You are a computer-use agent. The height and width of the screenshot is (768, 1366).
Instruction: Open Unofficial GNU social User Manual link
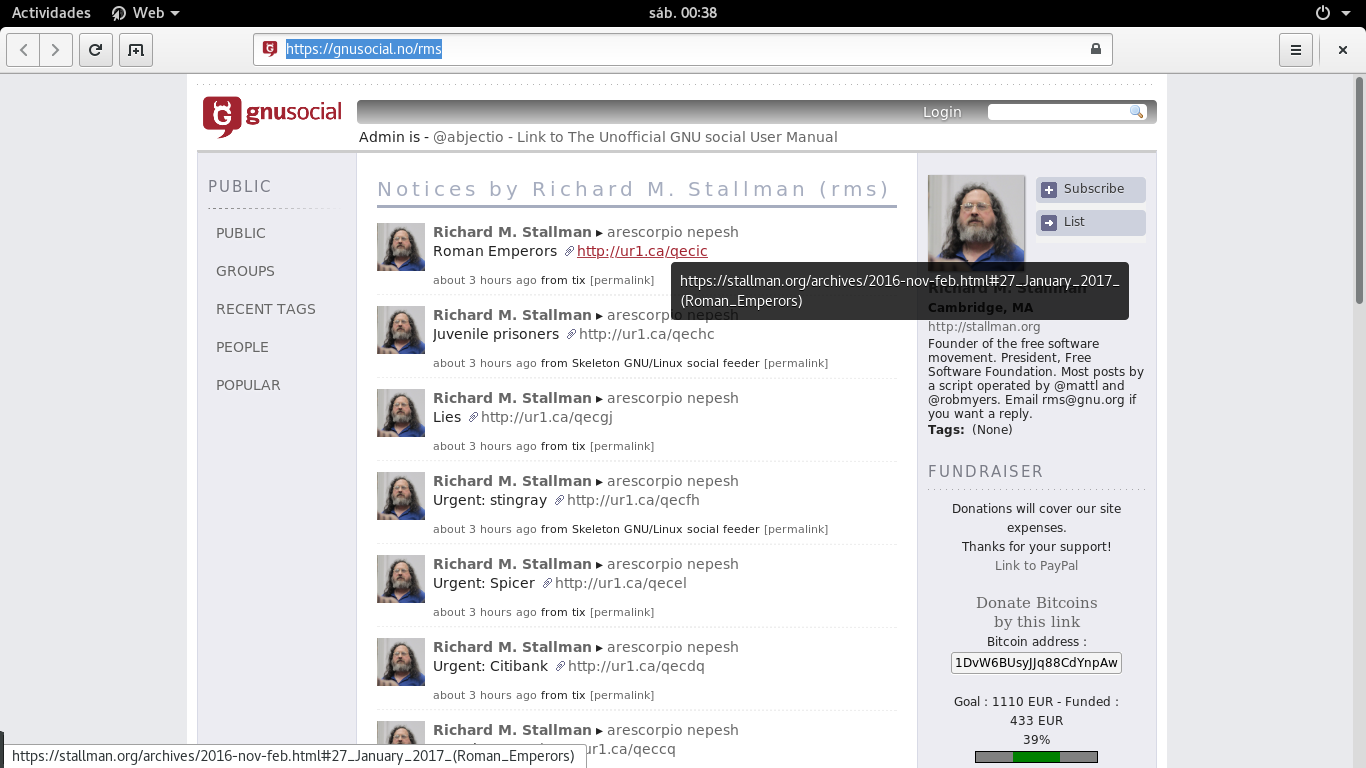(677, 137)
